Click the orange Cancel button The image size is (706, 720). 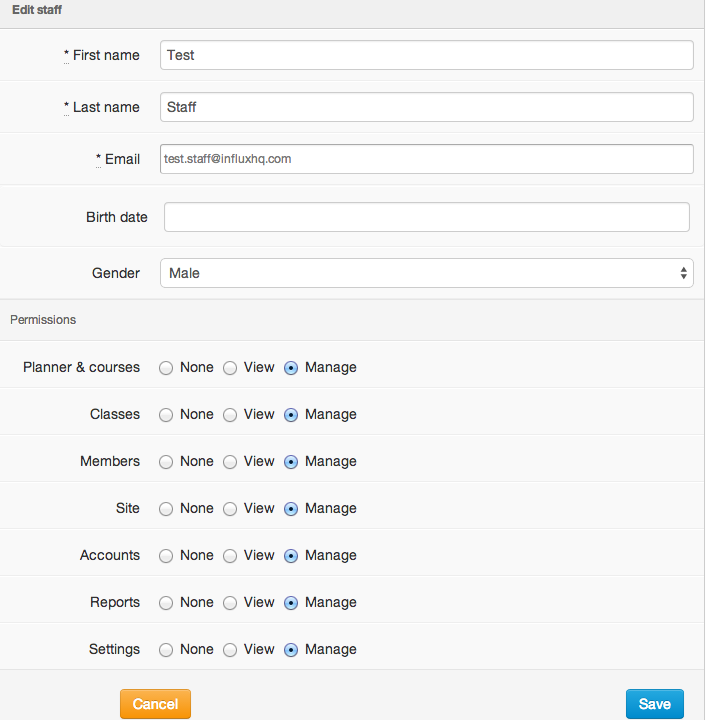click(155, 704)
